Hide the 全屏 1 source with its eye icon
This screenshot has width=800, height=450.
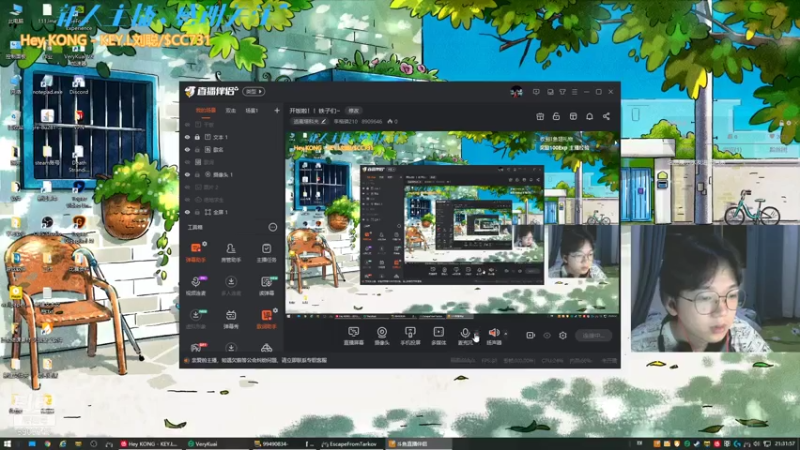[x=187, y=212]
